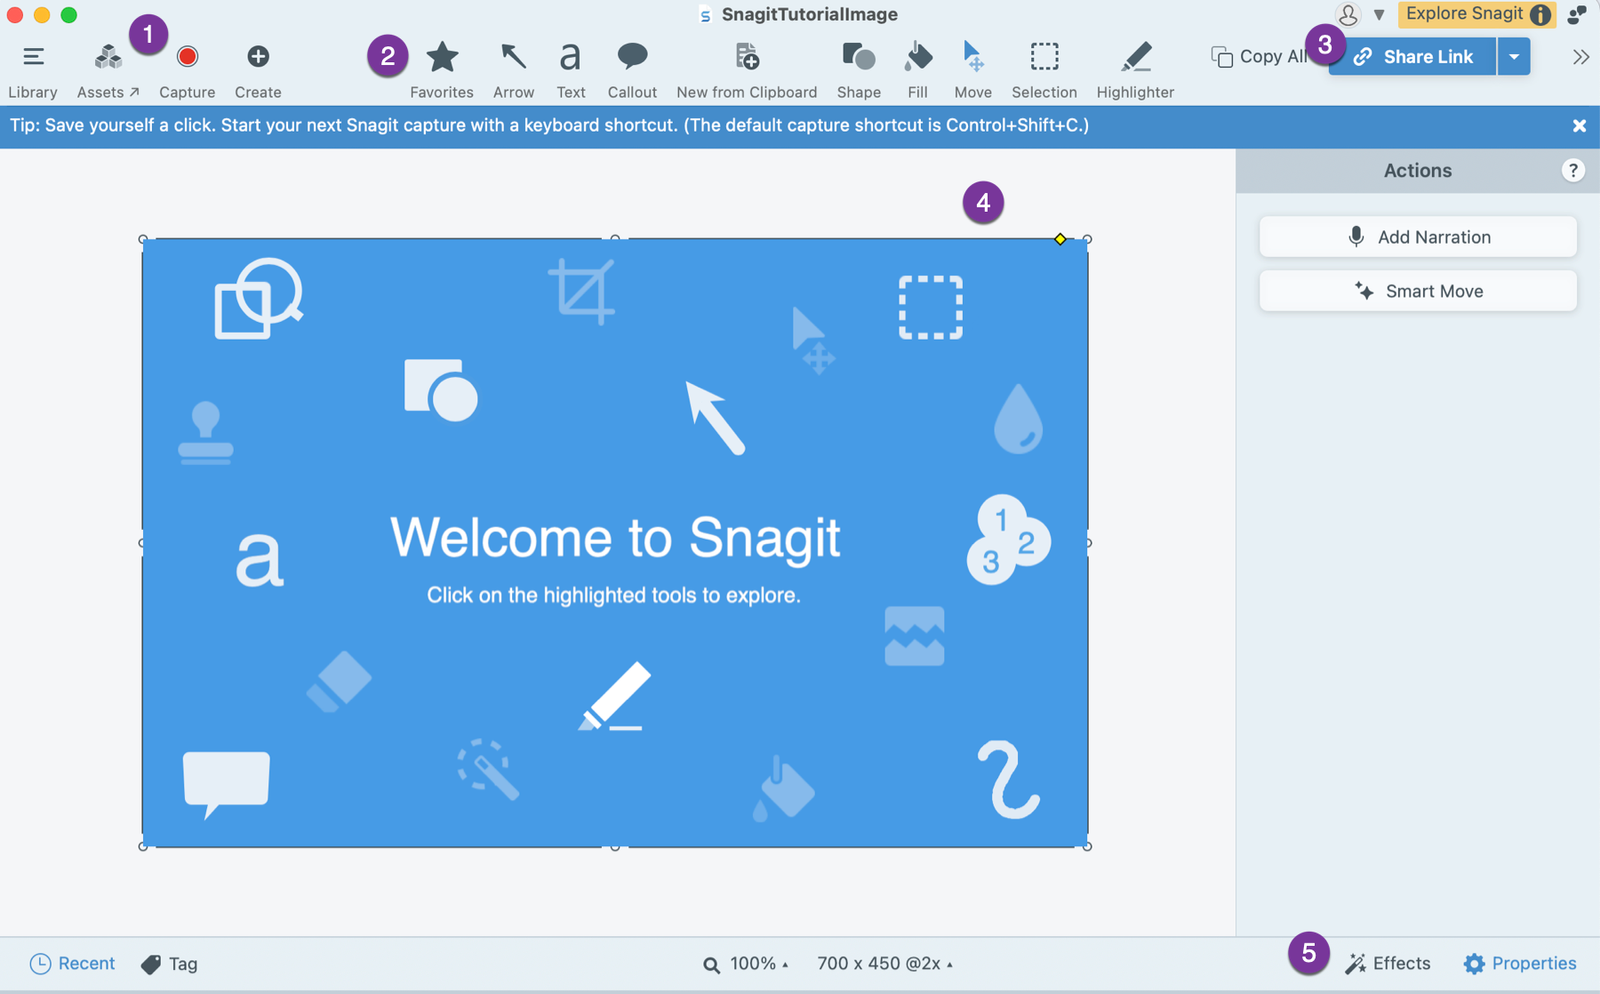Select the Selection tool
The width and height of the screenshot is (1600, 994).
1044,71
